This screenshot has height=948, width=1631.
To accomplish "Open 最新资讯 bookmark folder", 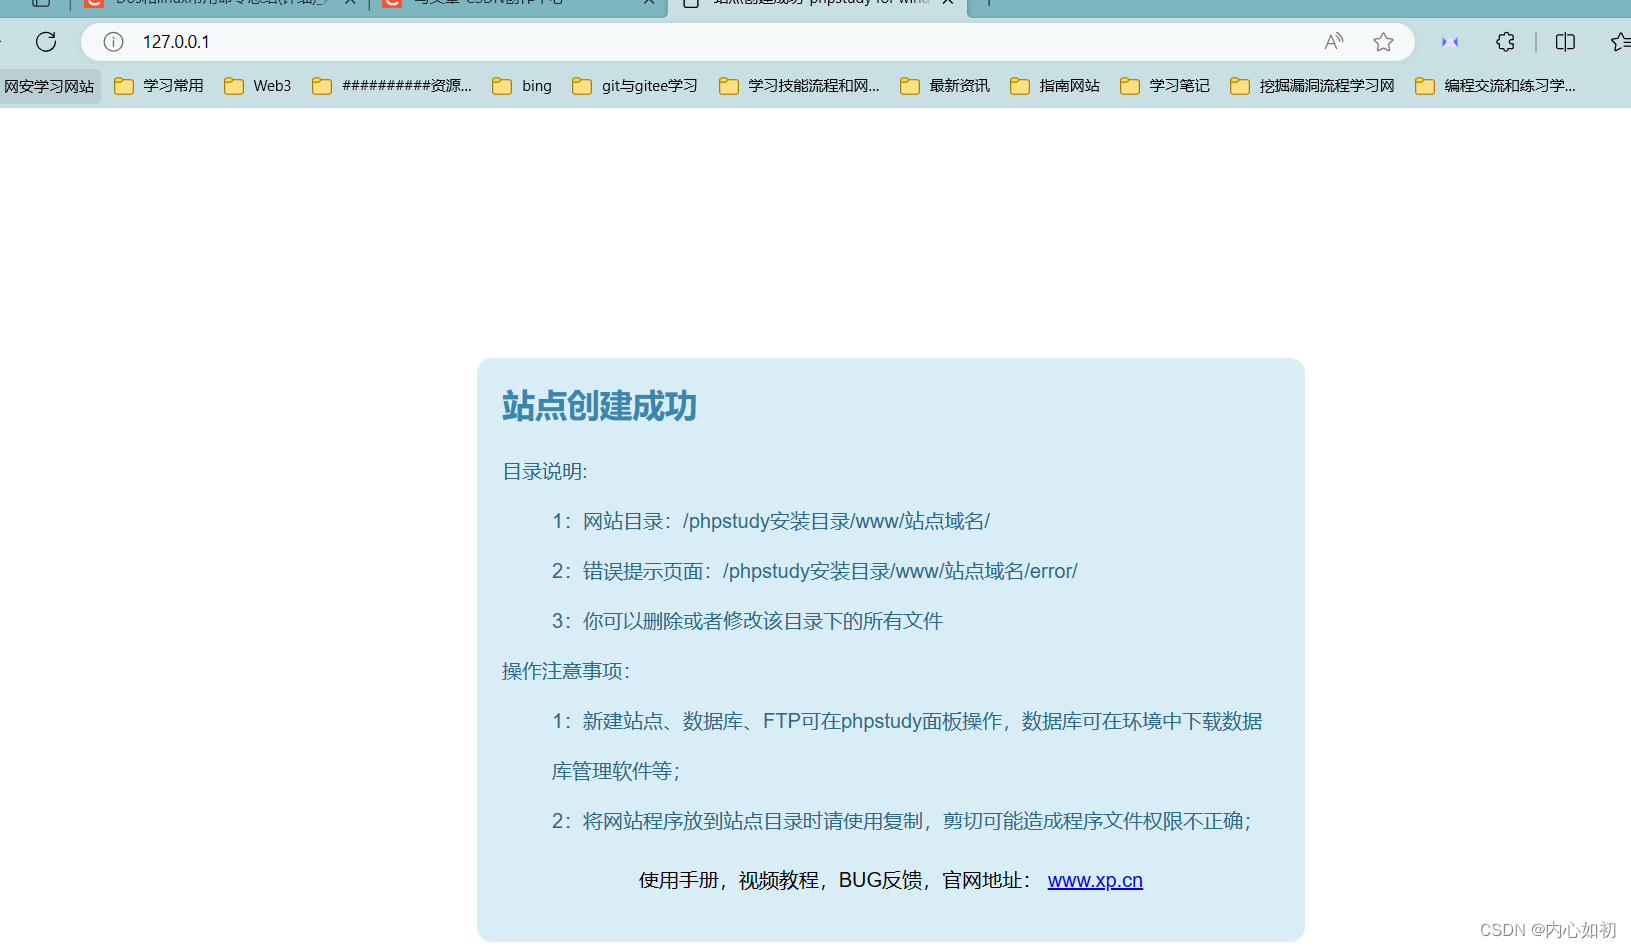I will click(945, 86).
